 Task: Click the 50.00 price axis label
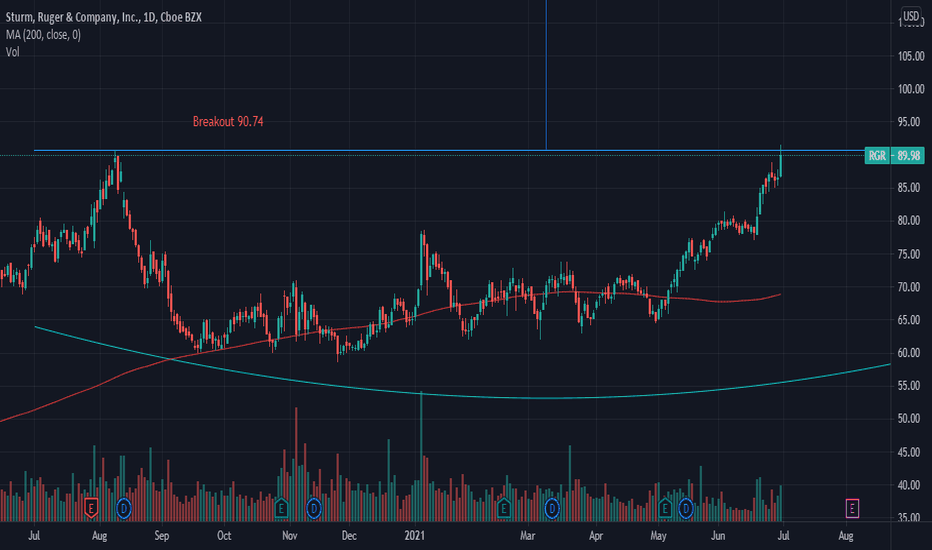coord(911,419)
